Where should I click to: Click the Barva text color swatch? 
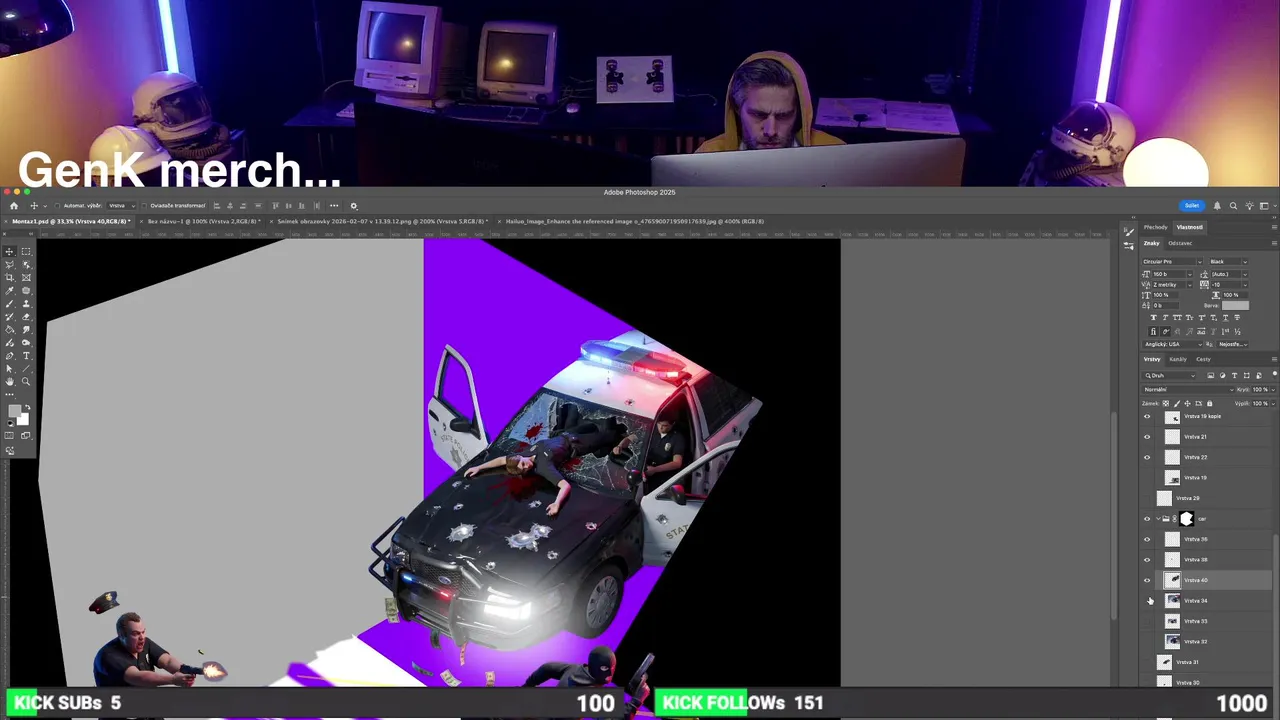pos(1235,305)
